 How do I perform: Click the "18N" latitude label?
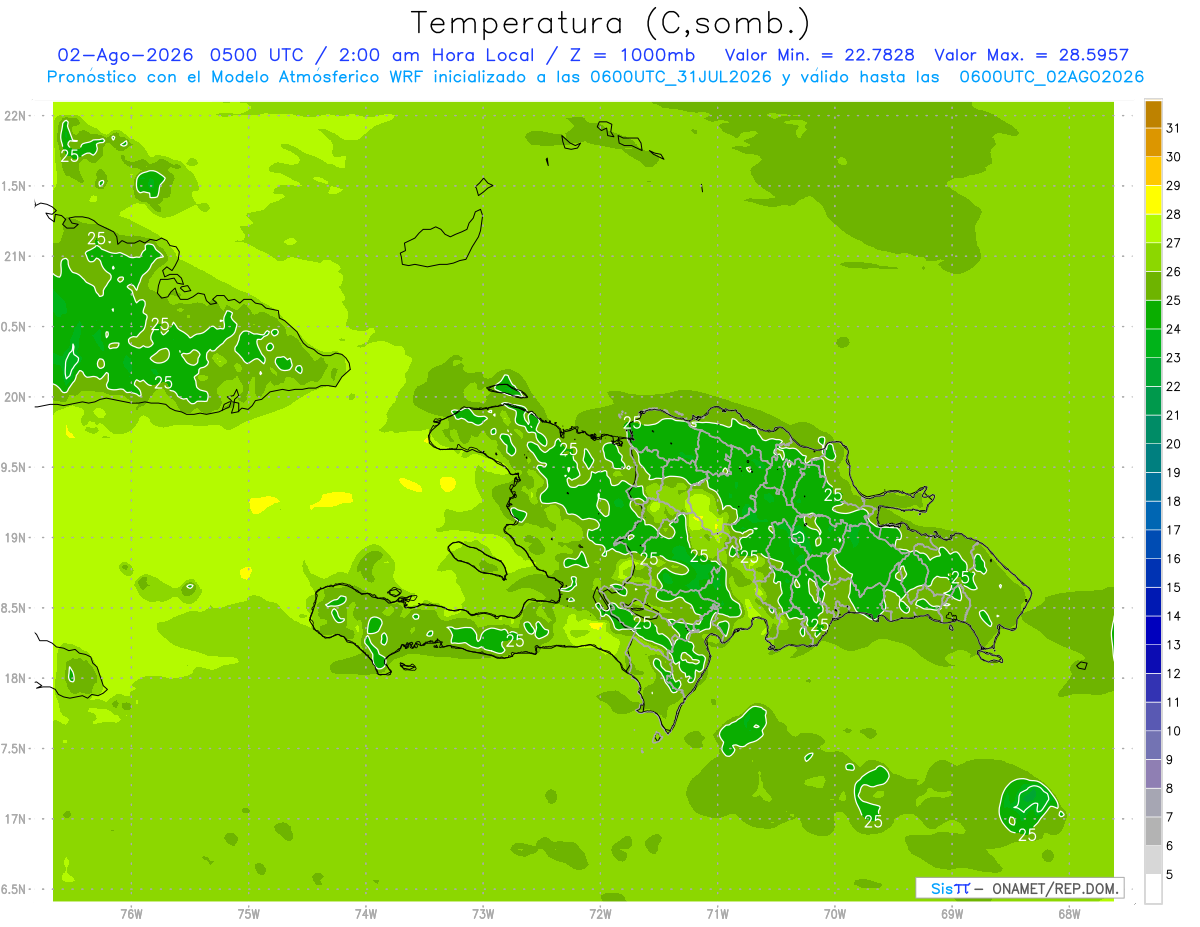click(x=15, y=678)
